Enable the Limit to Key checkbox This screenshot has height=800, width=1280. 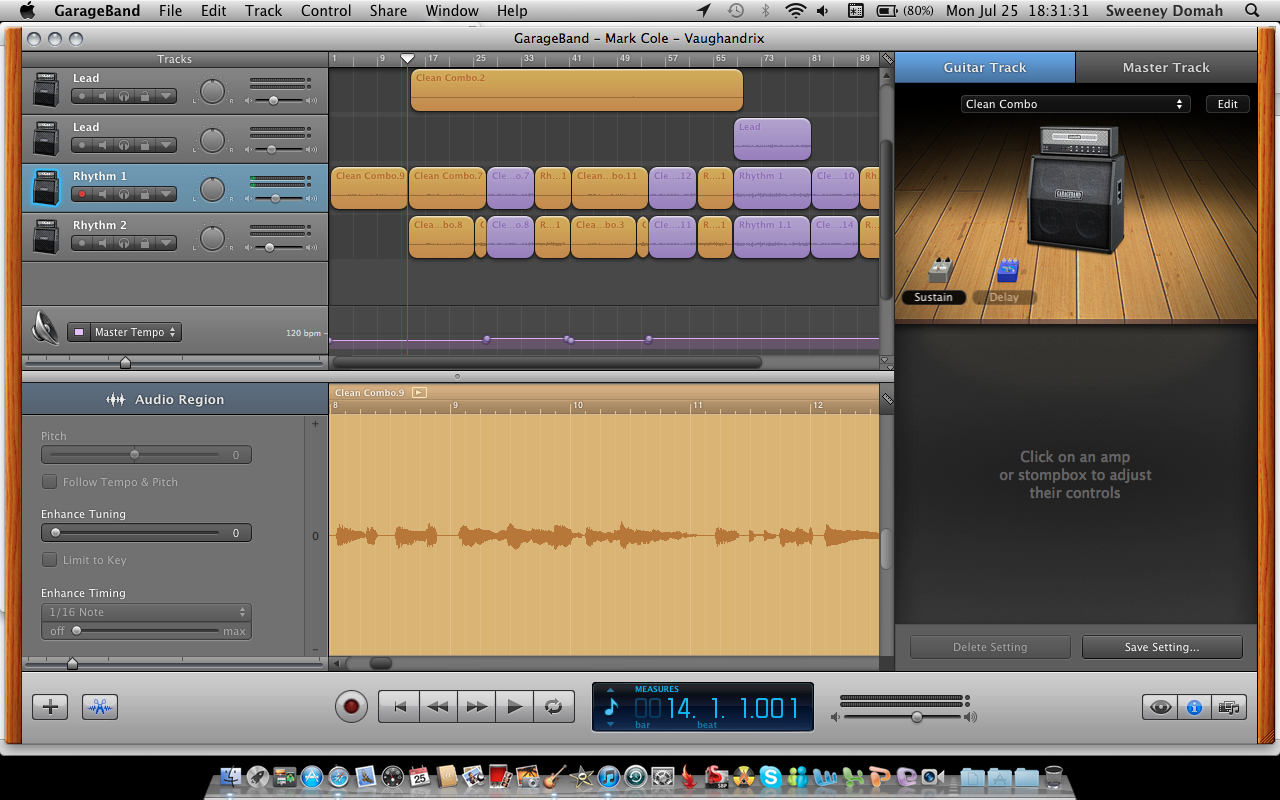pos(49,560)
